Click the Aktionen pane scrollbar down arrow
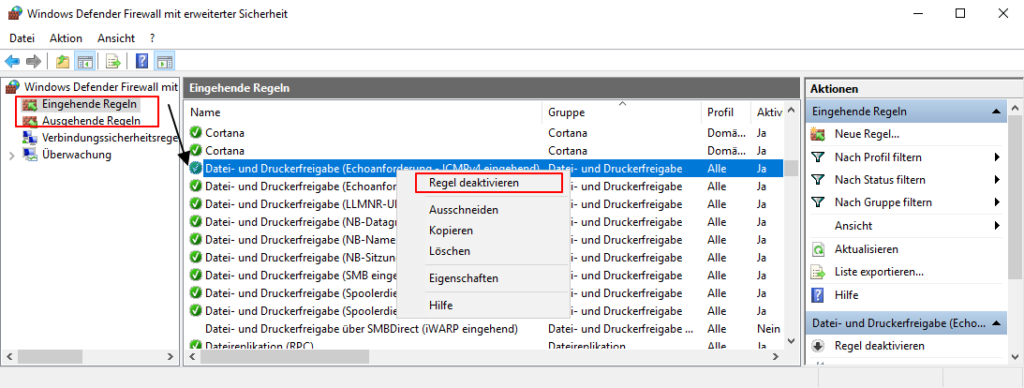 (1014, 357)
